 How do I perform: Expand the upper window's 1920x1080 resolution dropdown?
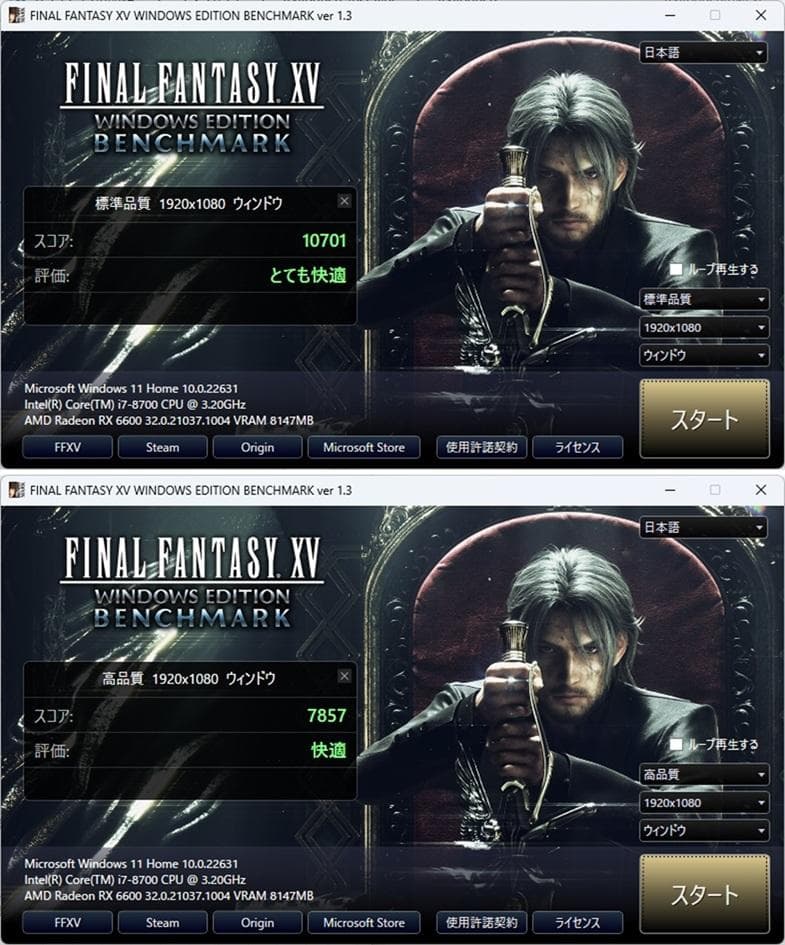pos(704,327)
